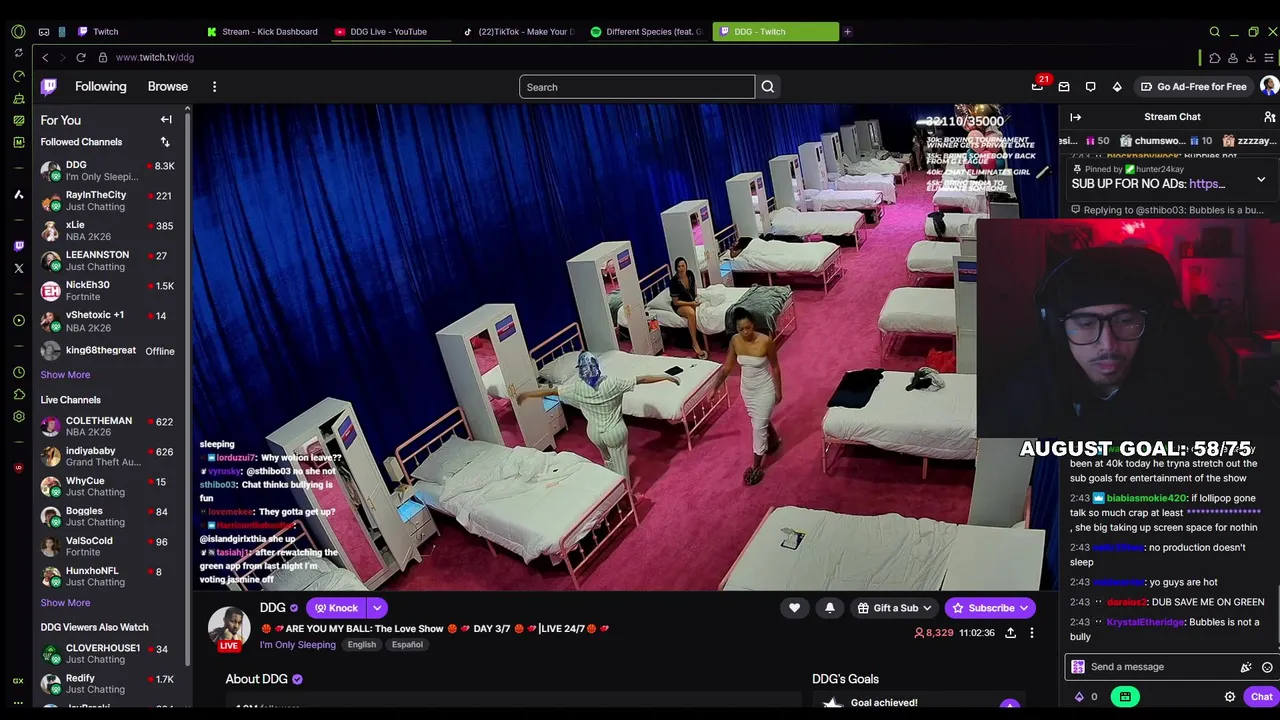The image size is (1280, 720).
Task: Expand the pinned SUB UP message
Action: [1261, 180]
